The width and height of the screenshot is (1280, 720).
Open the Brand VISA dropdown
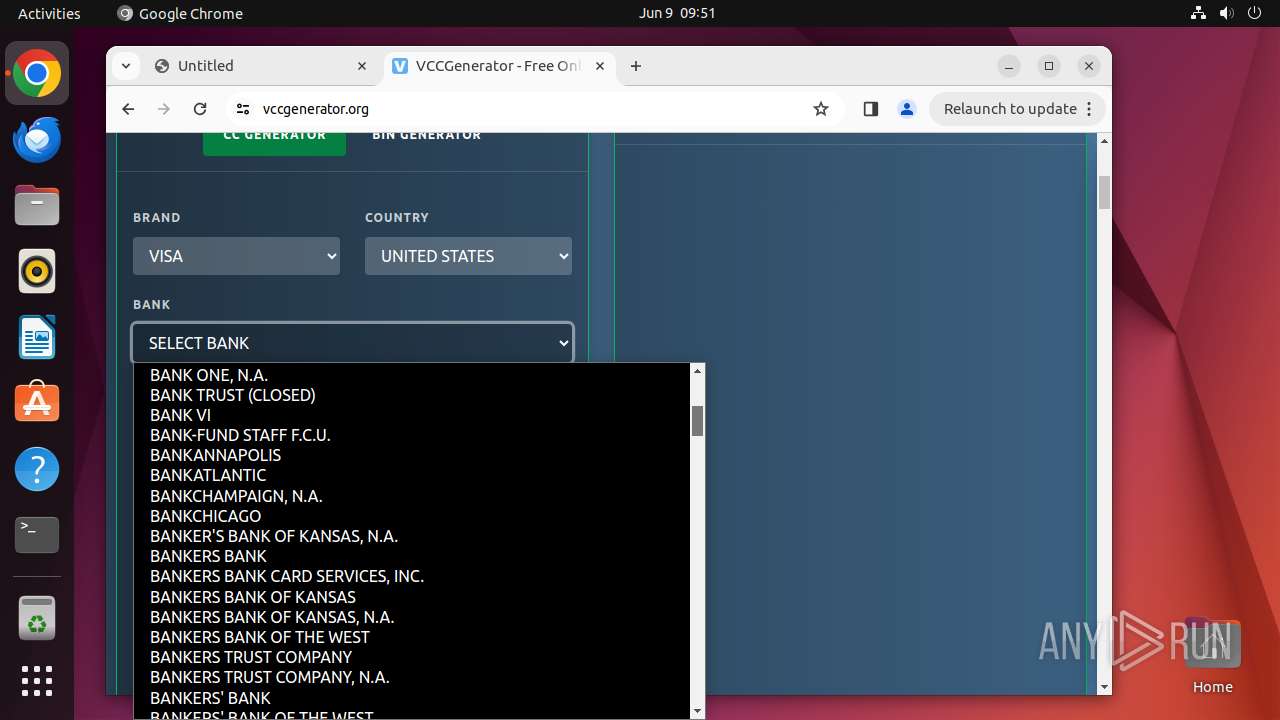point(236,256)
